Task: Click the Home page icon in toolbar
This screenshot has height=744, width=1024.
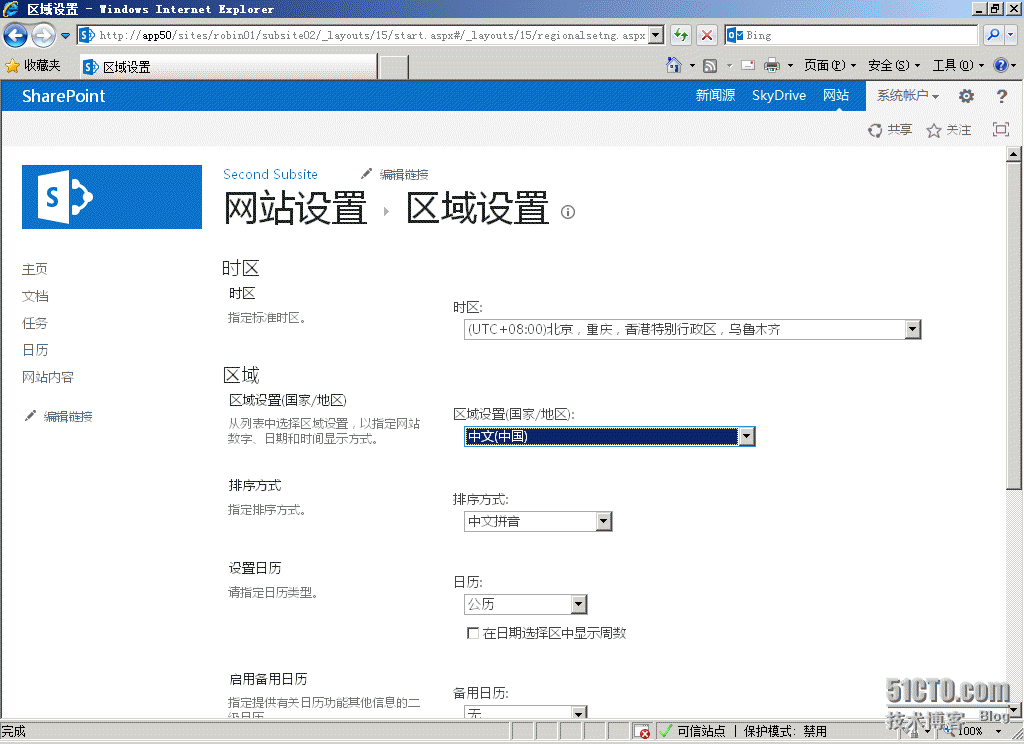Action: (673, 65)
